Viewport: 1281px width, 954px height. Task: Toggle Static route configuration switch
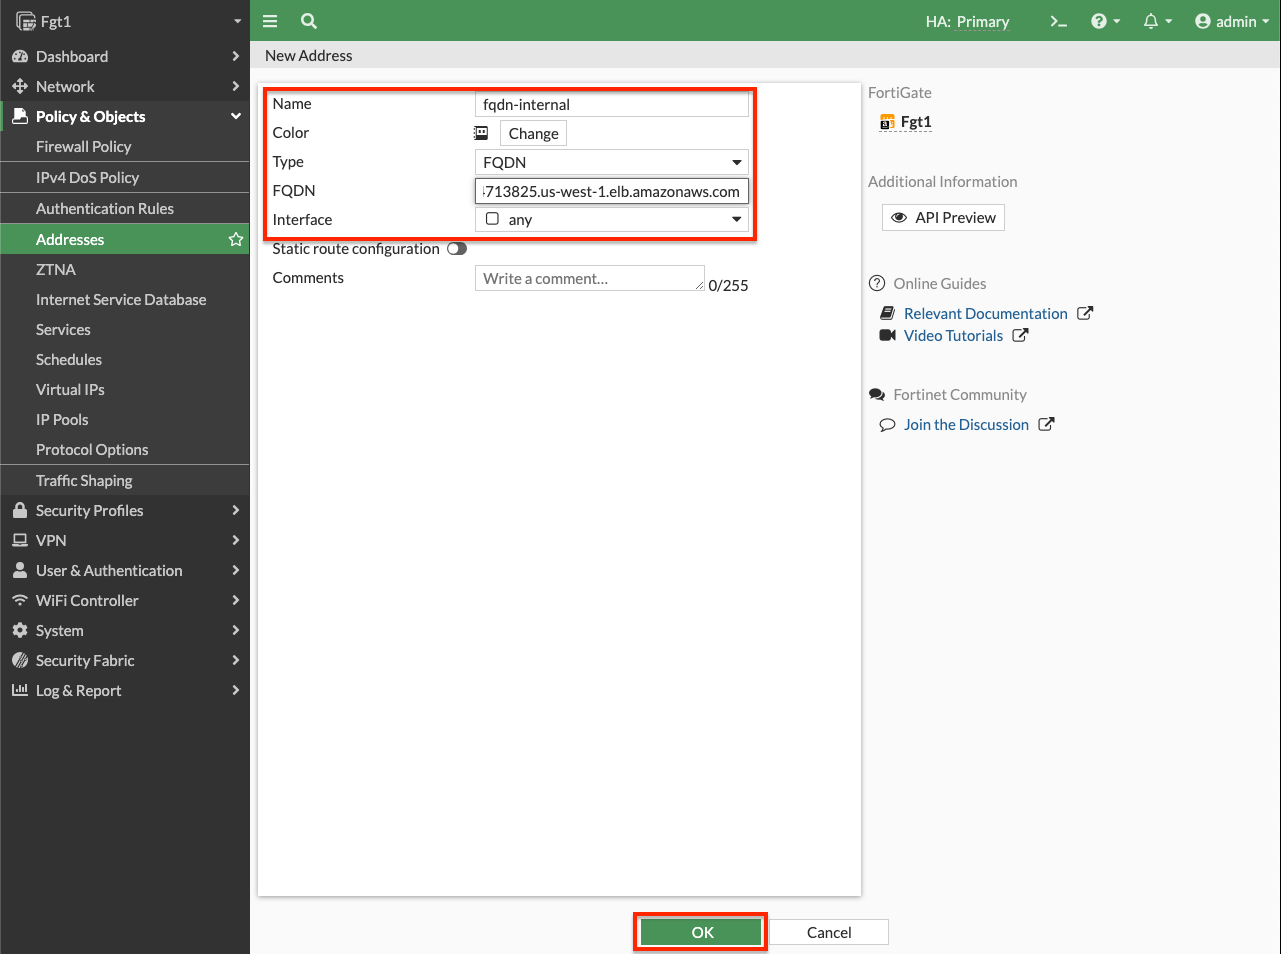tap(457, 248)
